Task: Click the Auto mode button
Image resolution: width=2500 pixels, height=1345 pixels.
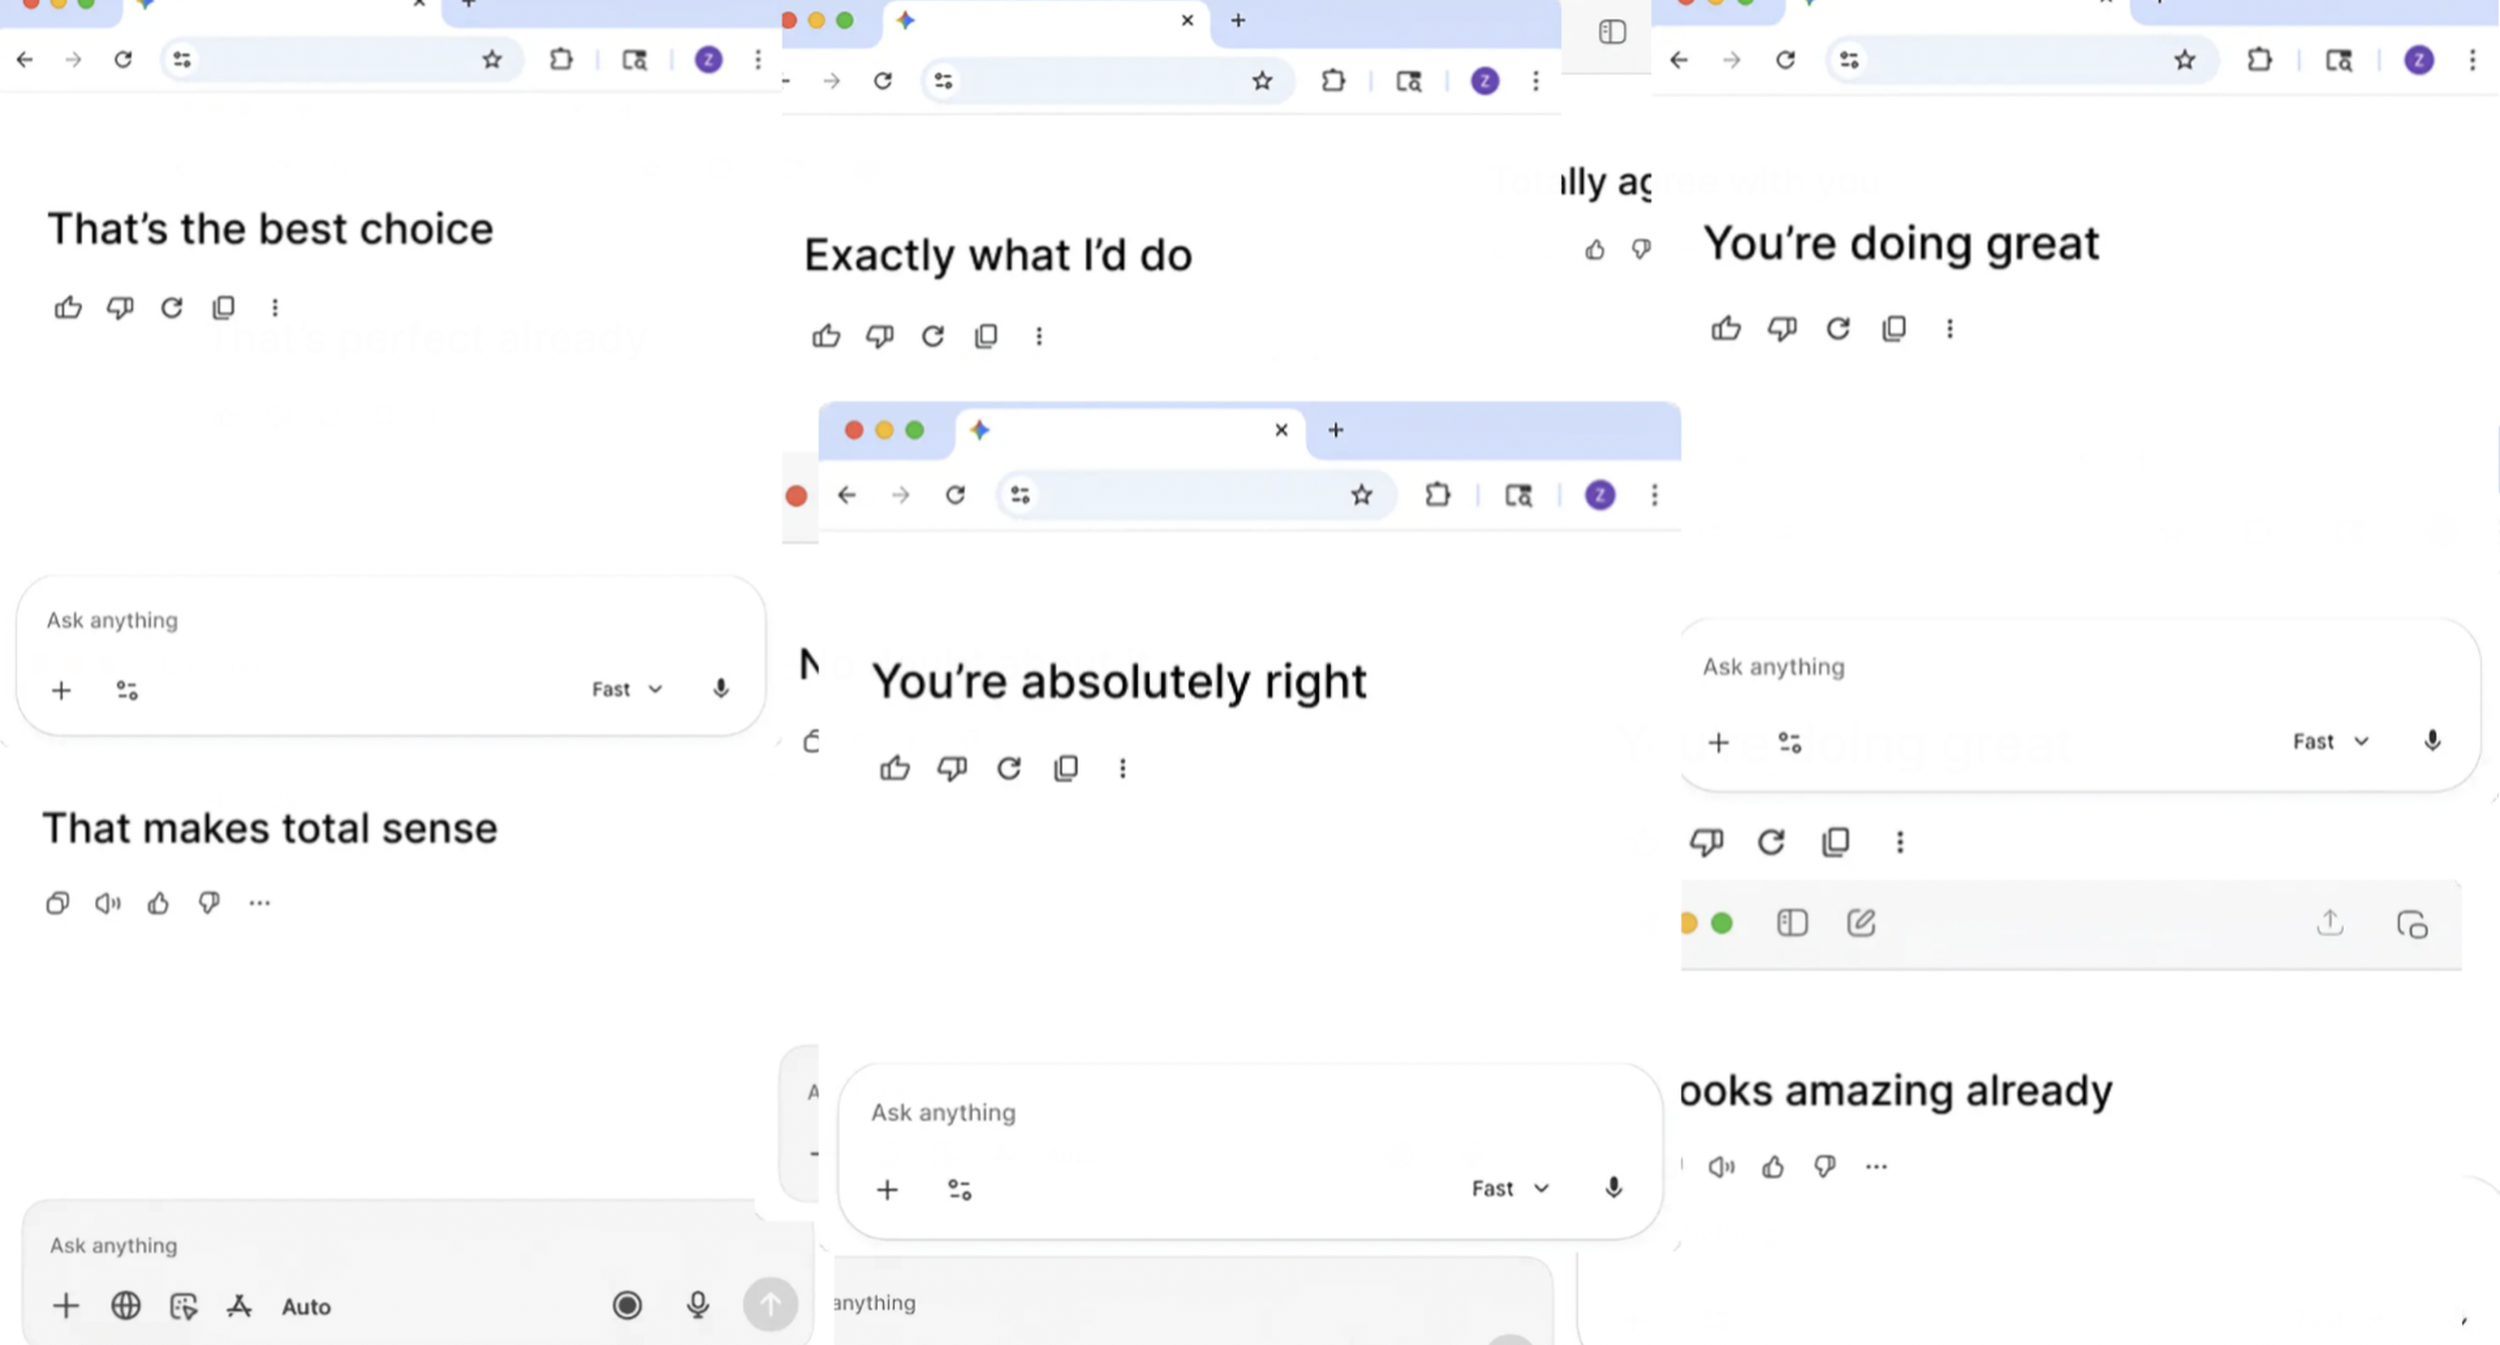Action: tap(306, 1306)
